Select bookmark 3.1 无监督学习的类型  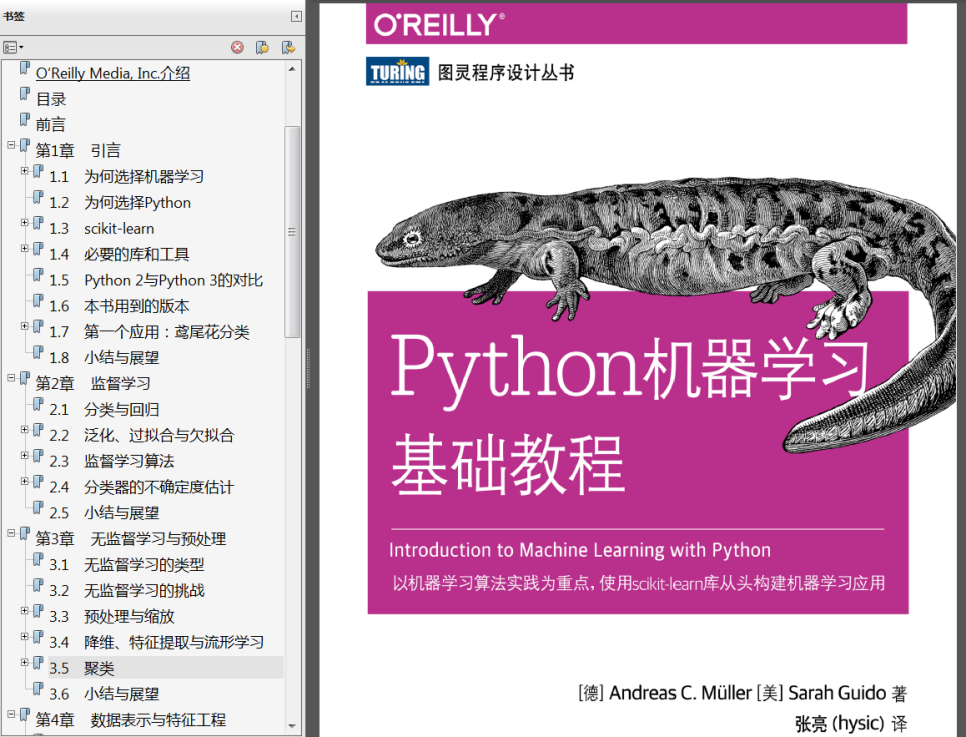tap(126, 565)
